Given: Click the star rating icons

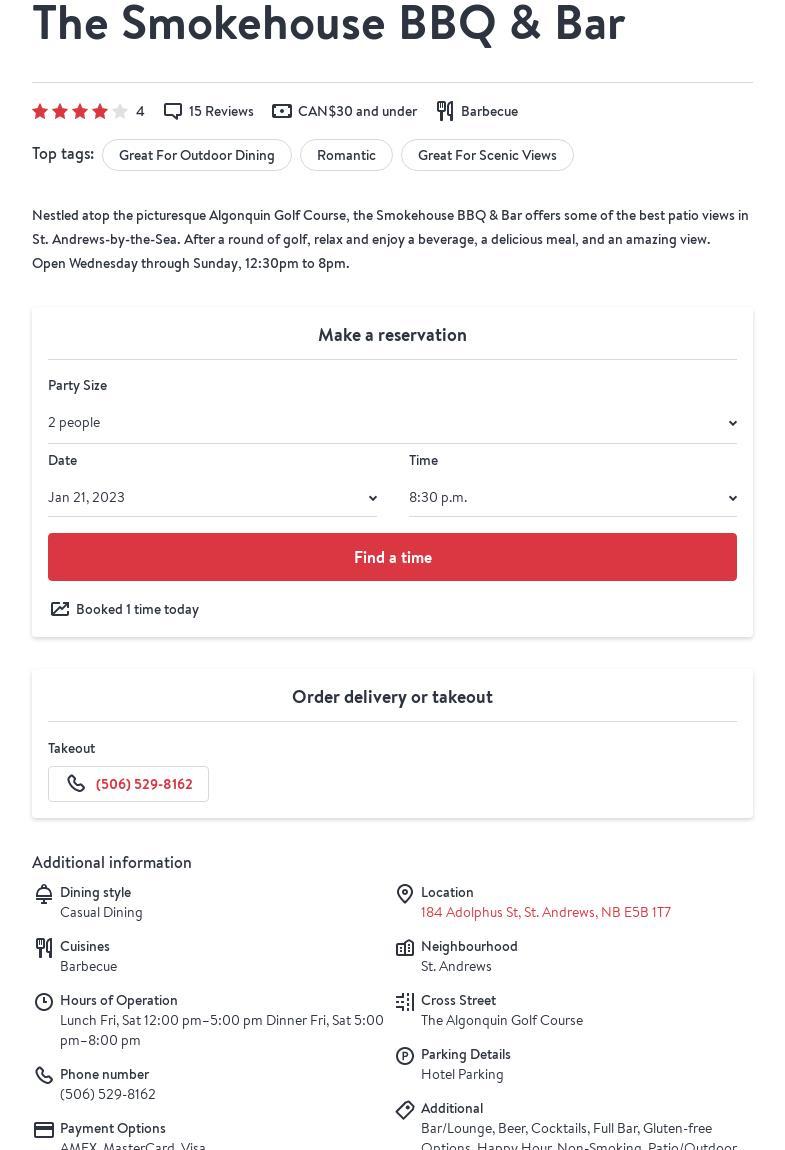Looking at the screenshot, I should tap(80, 111).
